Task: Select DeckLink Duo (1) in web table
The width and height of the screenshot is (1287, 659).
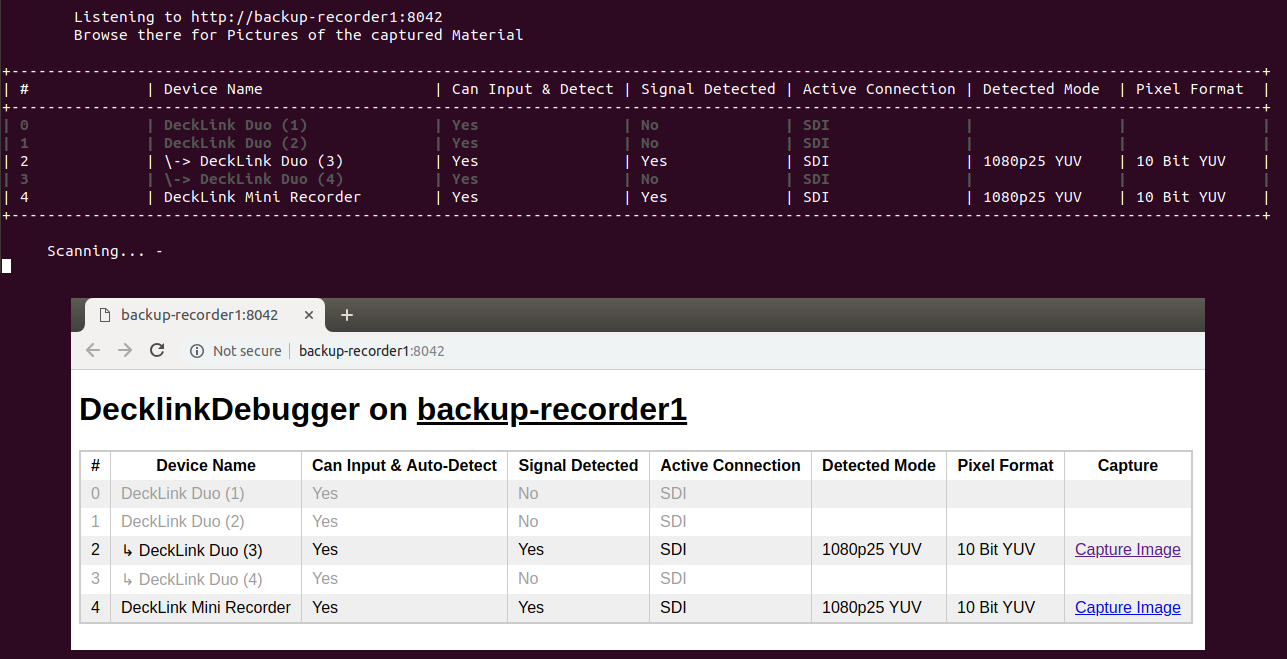Action: point(183,493)
